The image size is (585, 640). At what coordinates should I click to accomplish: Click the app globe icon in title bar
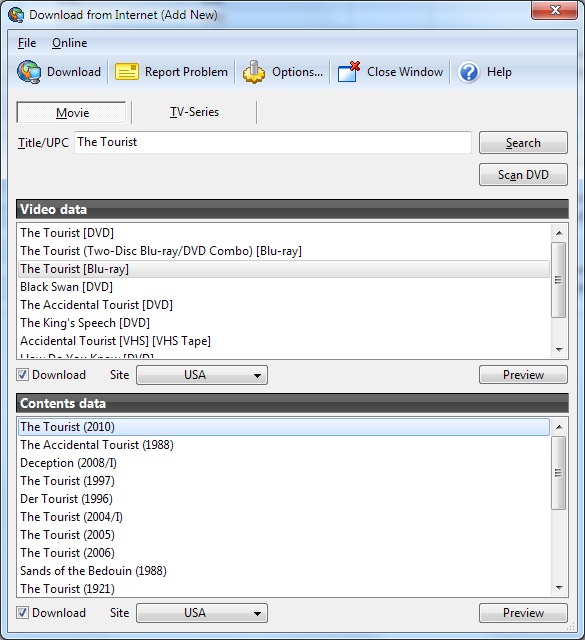click(16, 15)
